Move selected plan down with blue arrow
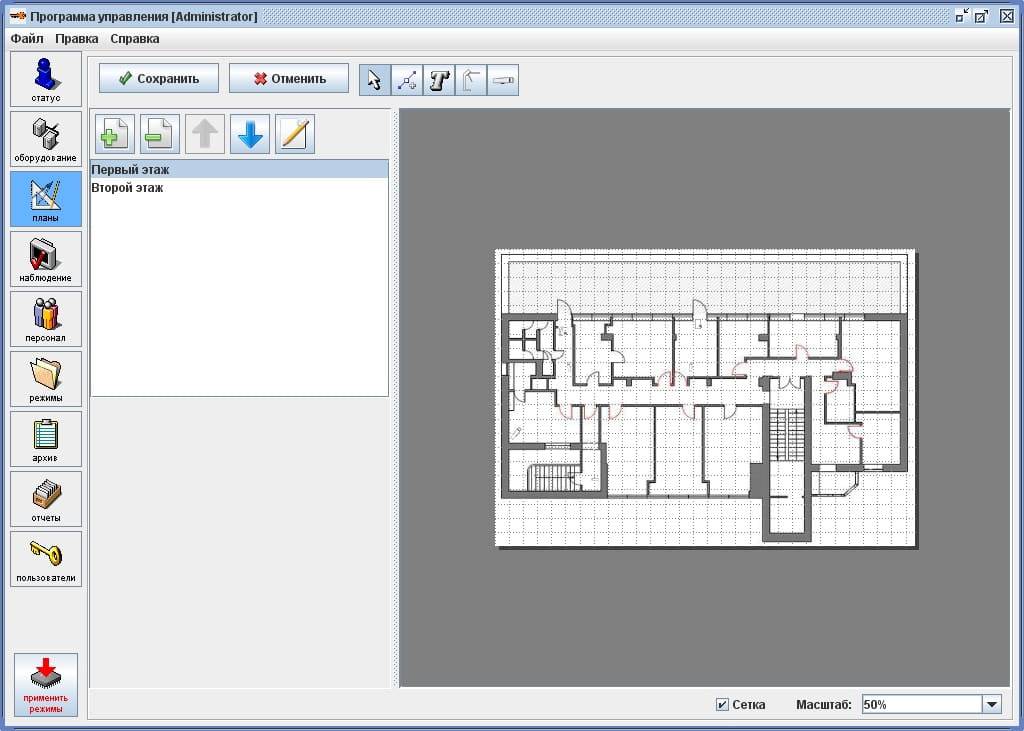Image resolution: width=1024 pixels, height=731 pixels. click(250, 134)
